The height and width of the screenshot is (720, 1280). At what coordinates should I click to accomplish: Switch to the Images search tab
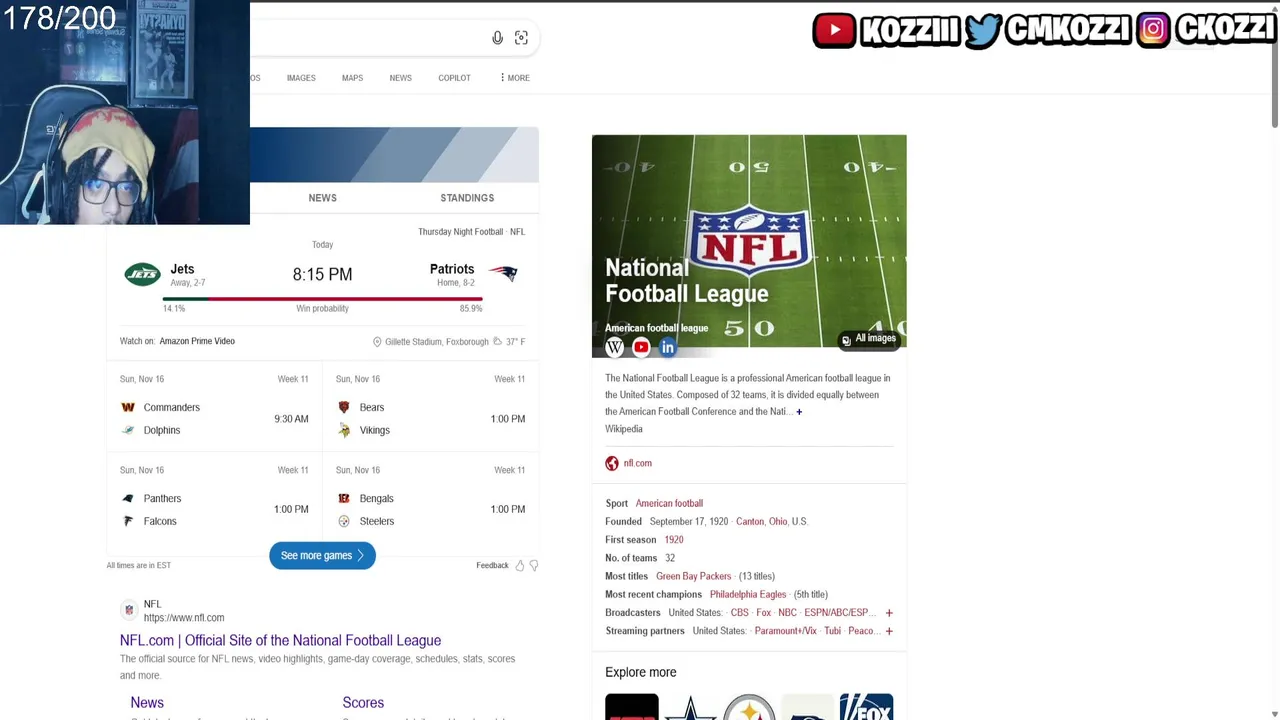point(301,78)
